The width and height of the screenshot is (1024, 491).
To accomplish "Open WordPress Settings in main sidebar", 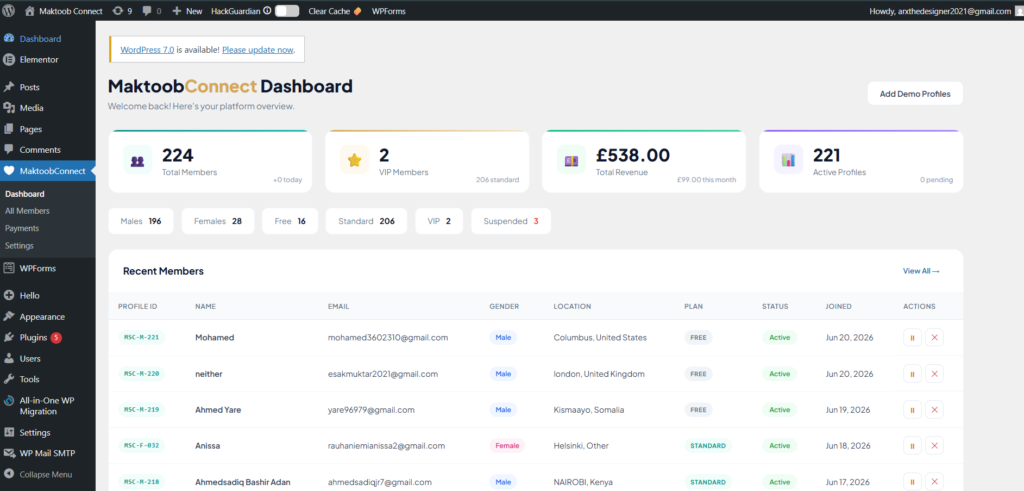I will (48, 432).
